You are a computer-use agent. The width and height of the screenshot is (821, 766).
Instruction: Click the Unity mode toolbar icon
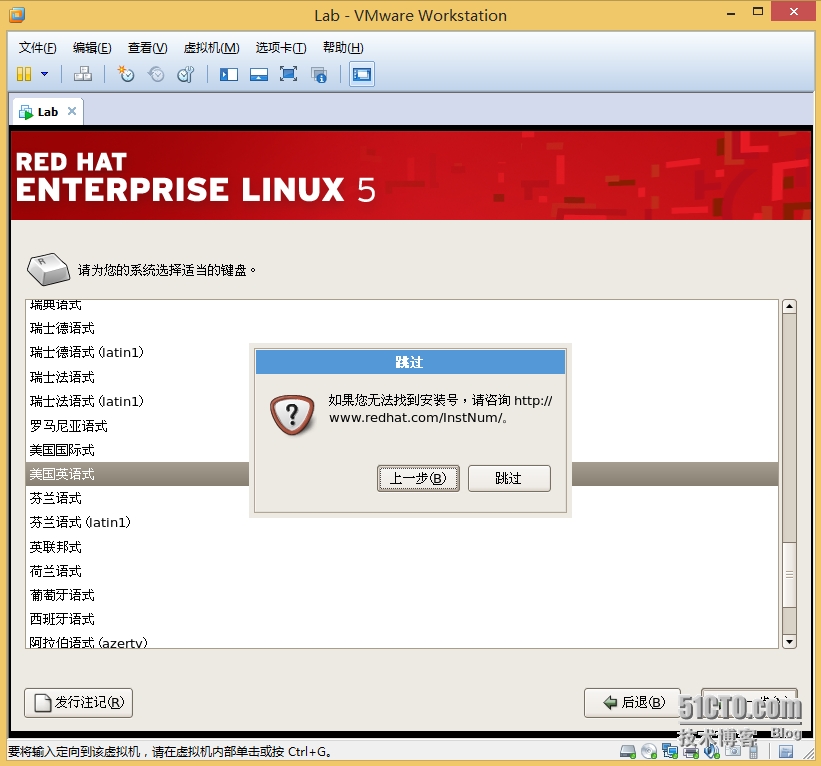point(319,74)
